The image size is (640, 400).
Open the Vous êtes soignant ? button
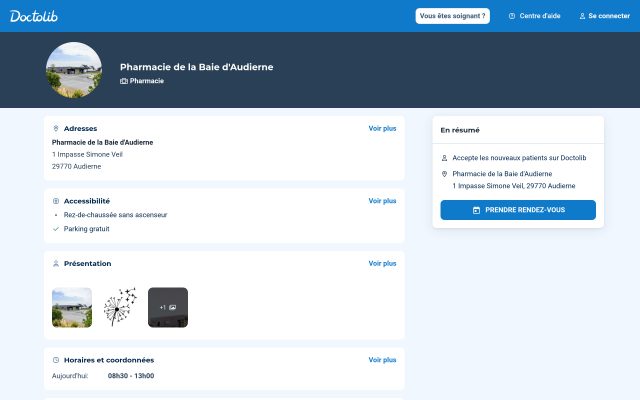(x=452, y=16)
